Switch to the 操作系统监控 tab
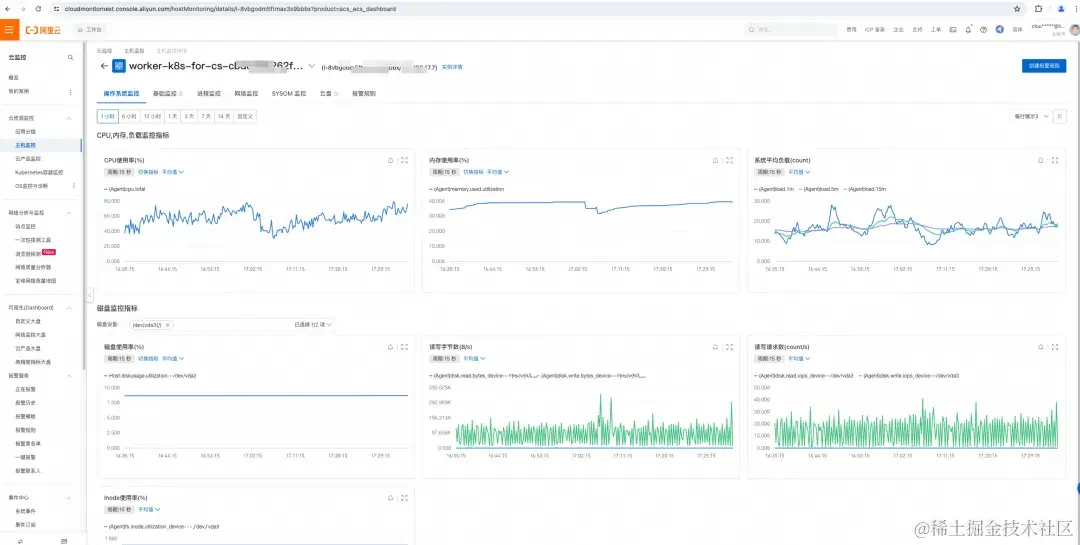Image resolution: width=1080 pixels, height=545 pixels. point(121,94)
